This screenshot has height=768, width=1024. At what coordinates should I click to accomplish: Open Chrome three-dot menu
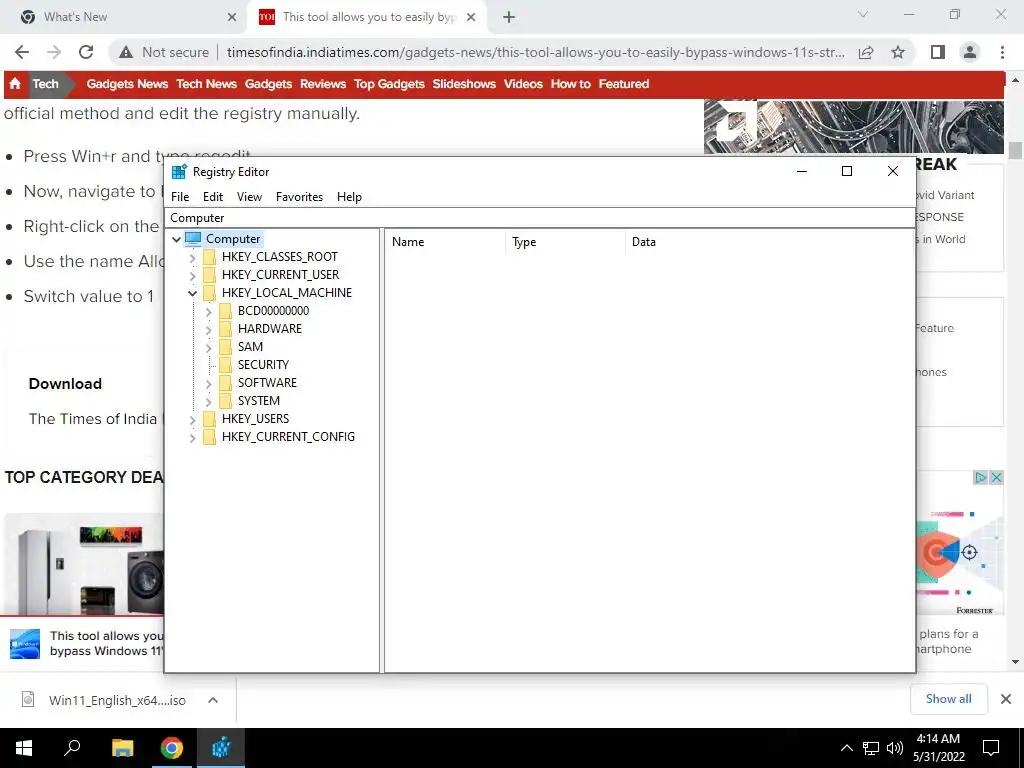(x=1002, y=52)
